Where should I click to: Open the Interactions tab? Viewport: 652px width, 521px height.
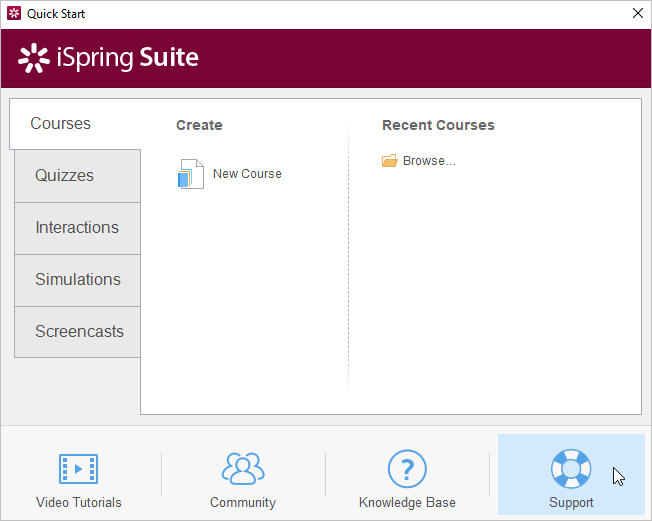(77, 228)
